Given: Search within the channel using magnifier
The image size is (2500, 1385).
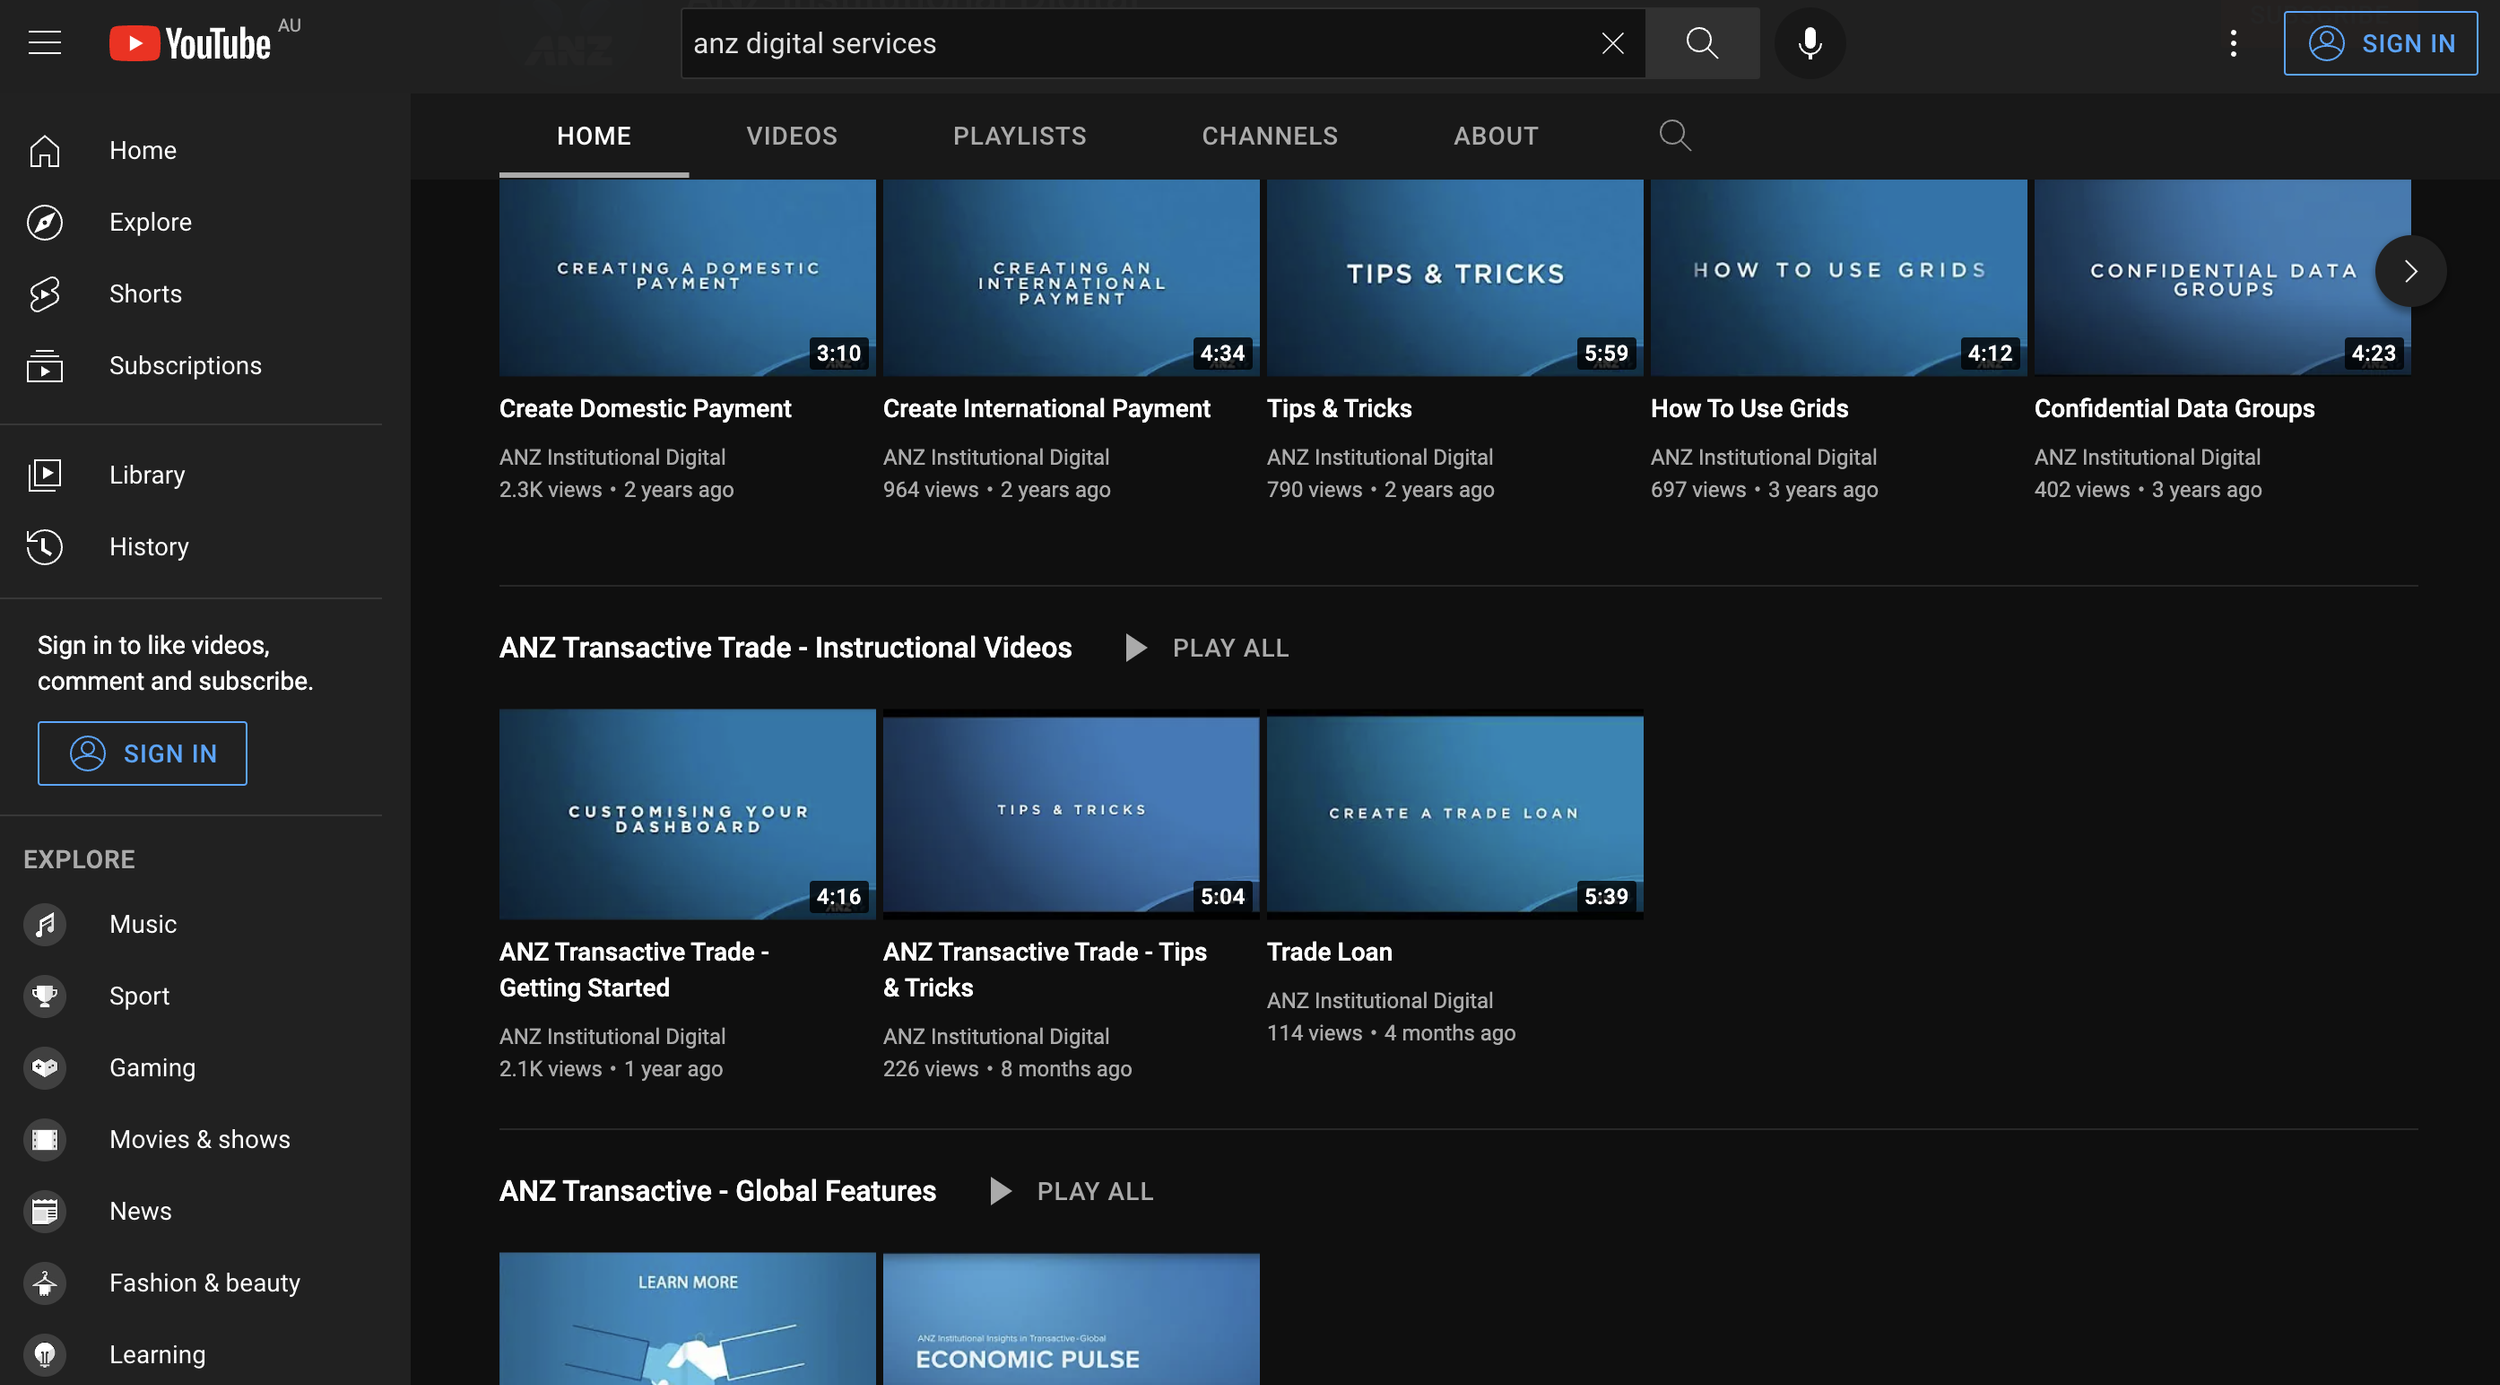Looking at the screenshot, I should click(1675, 135).
